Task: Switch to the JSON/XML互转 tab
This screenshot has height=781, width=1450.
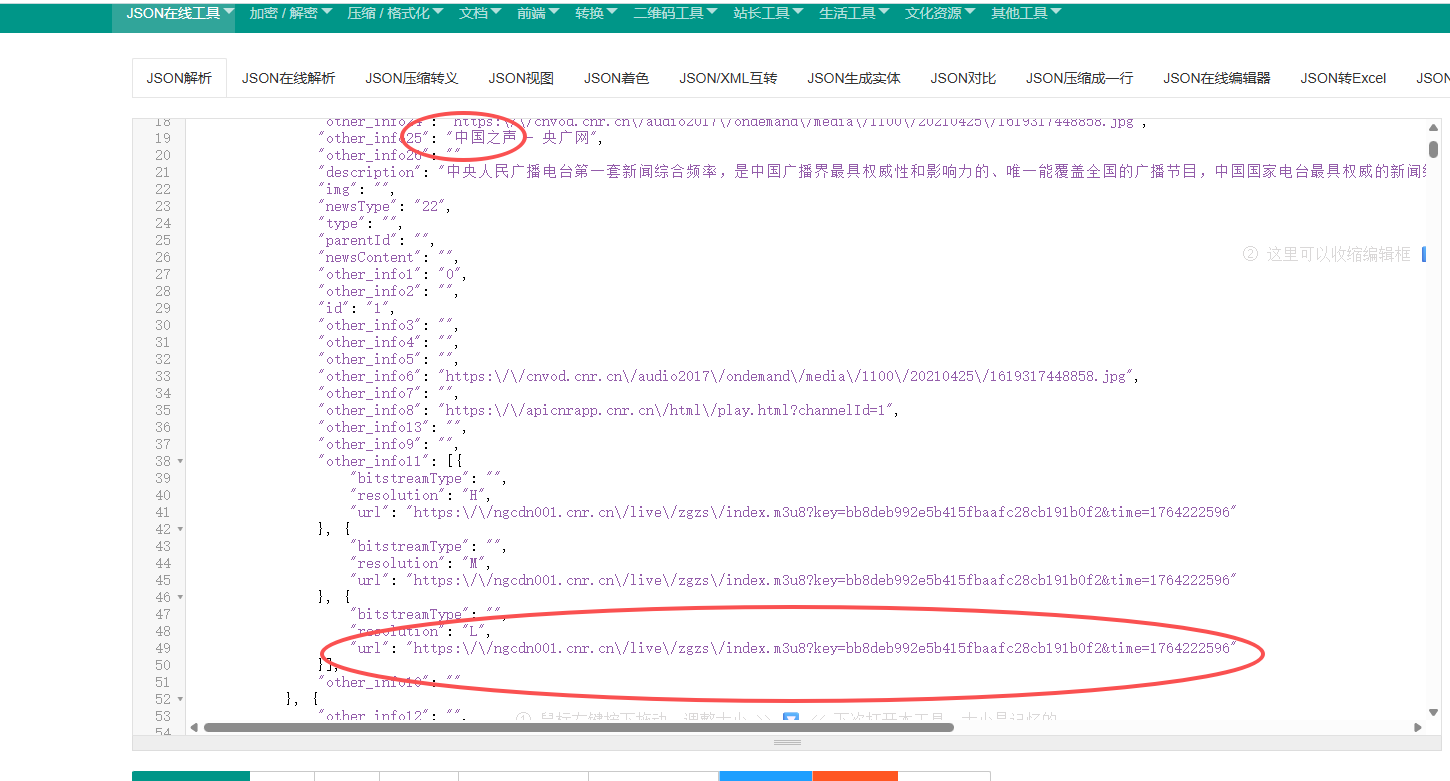Action: tap(728, 78)
